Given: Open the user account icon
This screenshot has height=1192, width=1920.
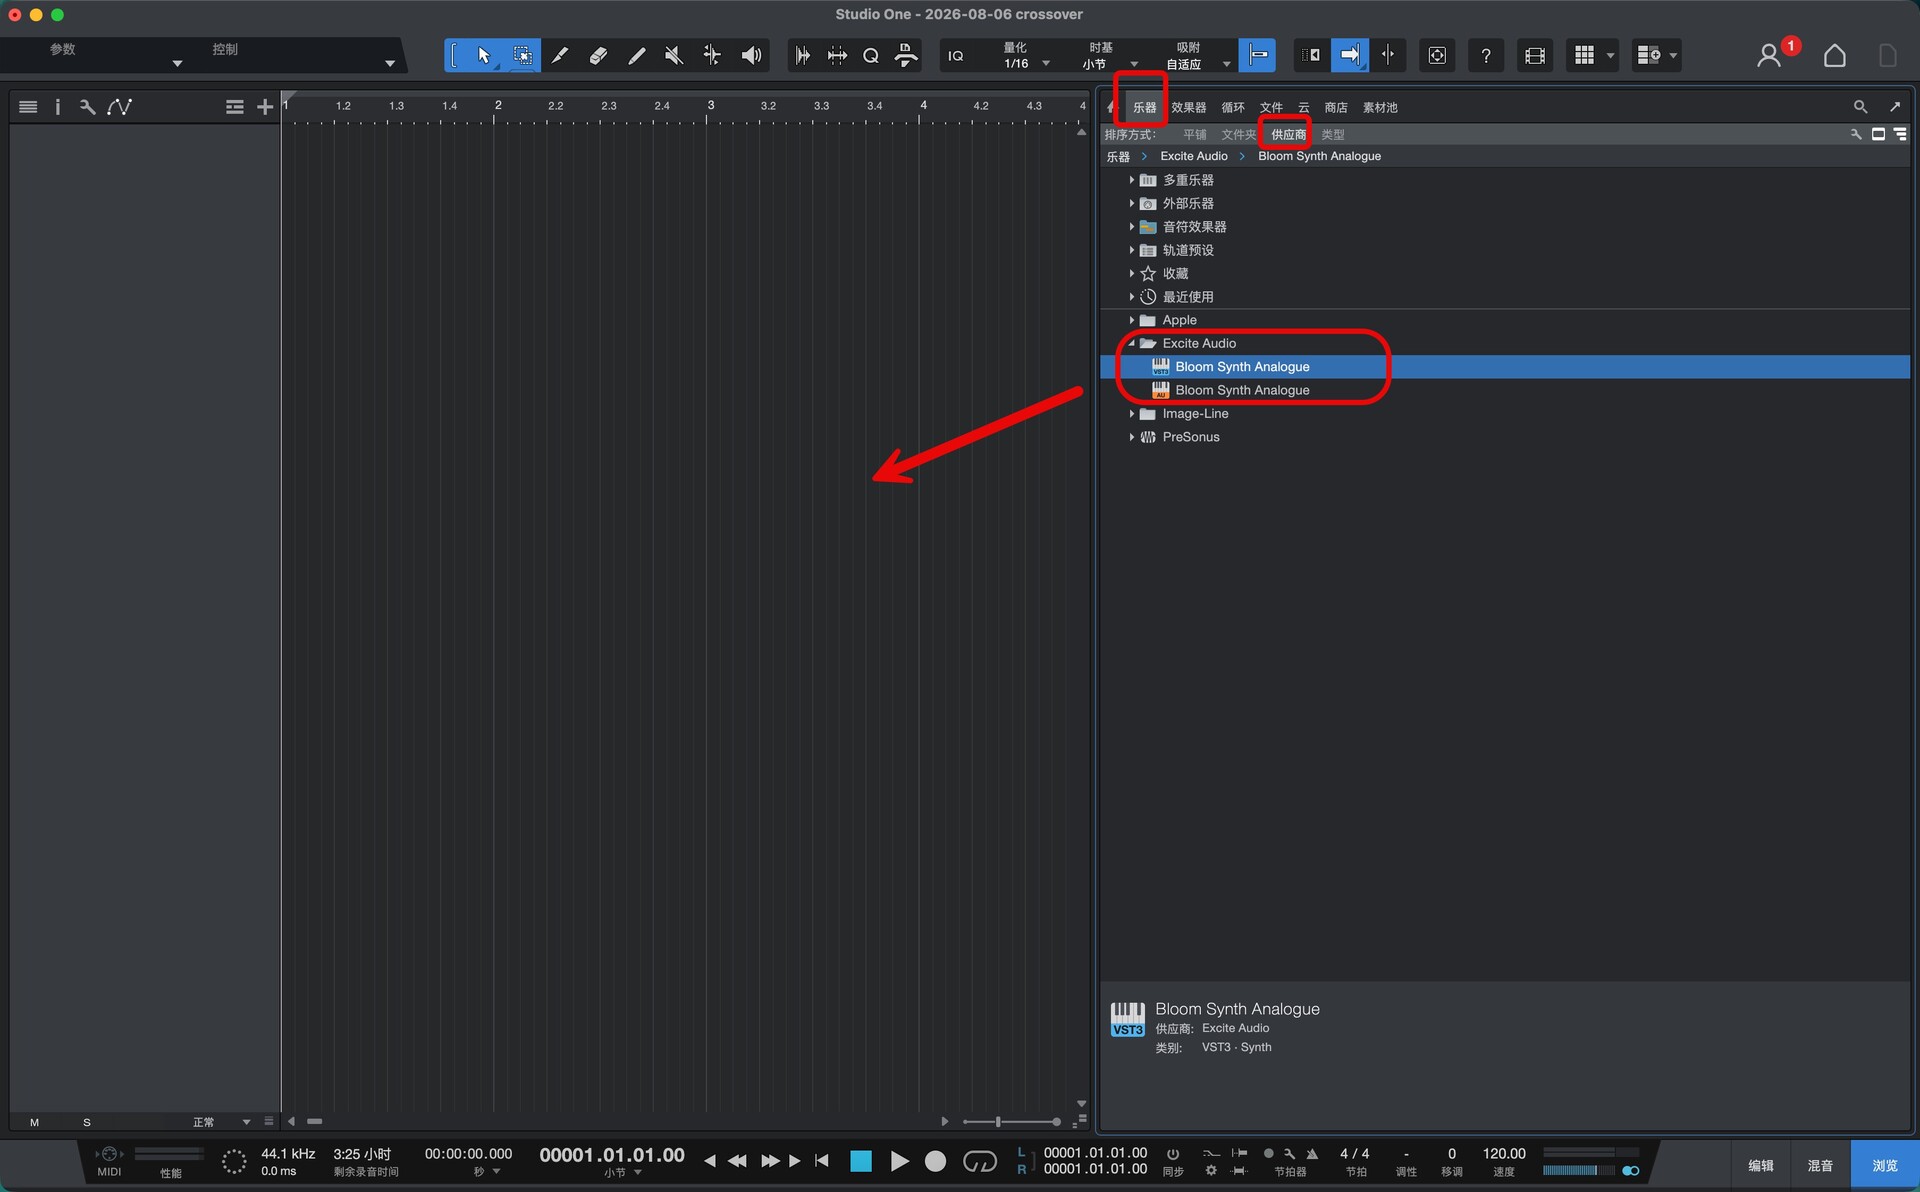Looking at the screenshot, I should point(1769,56).
